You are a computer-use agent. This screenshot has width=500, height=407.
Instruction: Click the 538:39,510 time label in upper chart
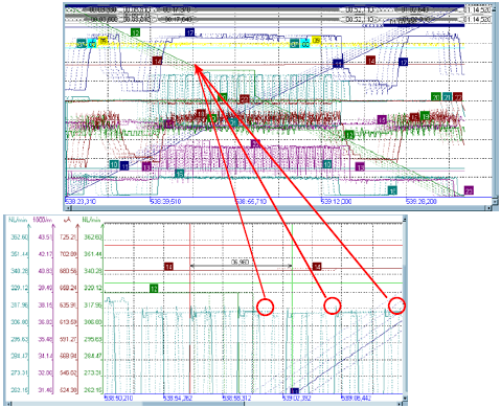[x=165, y=201]
